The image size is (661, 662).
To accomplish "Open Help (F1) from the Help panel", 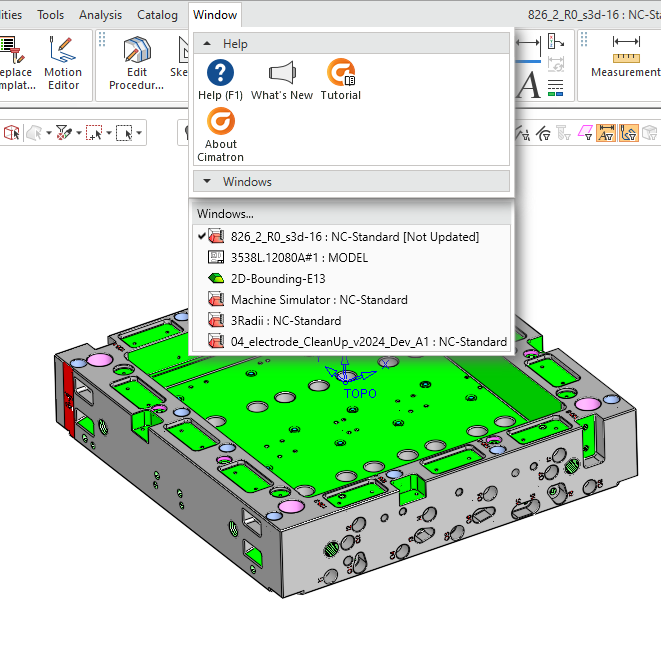I will tap(219, 79).
